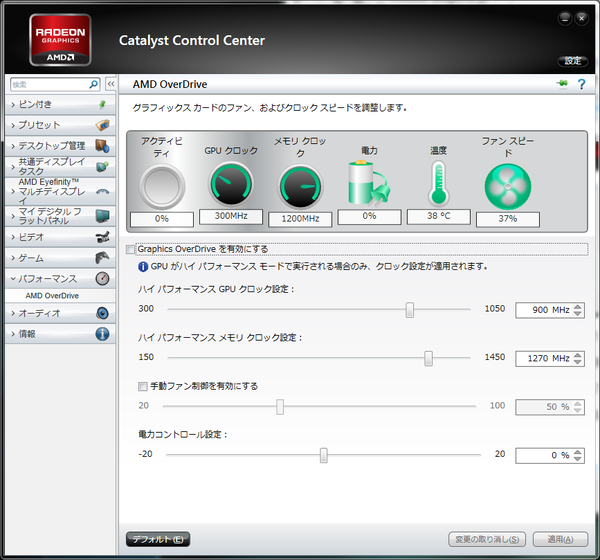Decrease memory clock with down arrow
This screenshot has height=560, width=600.
point(577,362)
